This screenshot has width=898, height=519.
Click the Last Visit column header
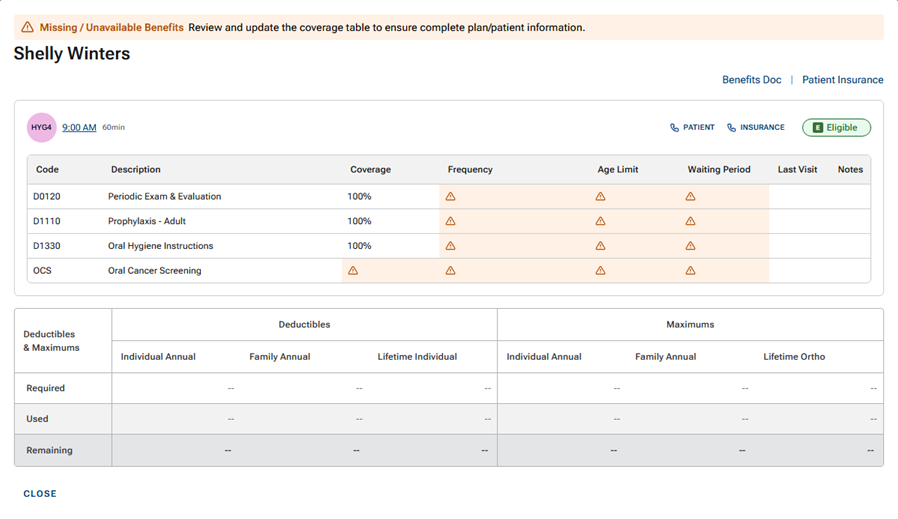[797, 170]
